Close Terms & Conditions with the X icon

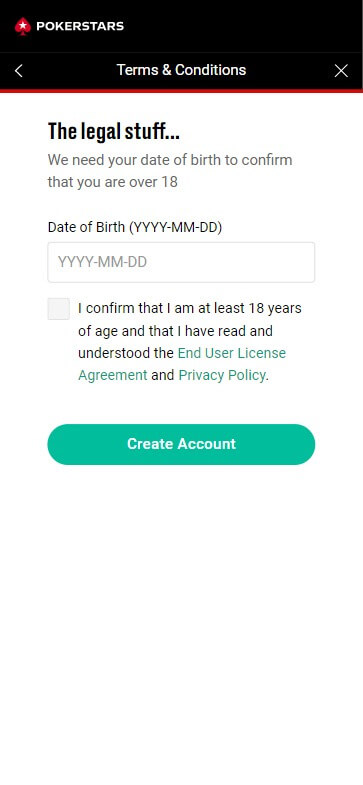click(x=341, y=71)
